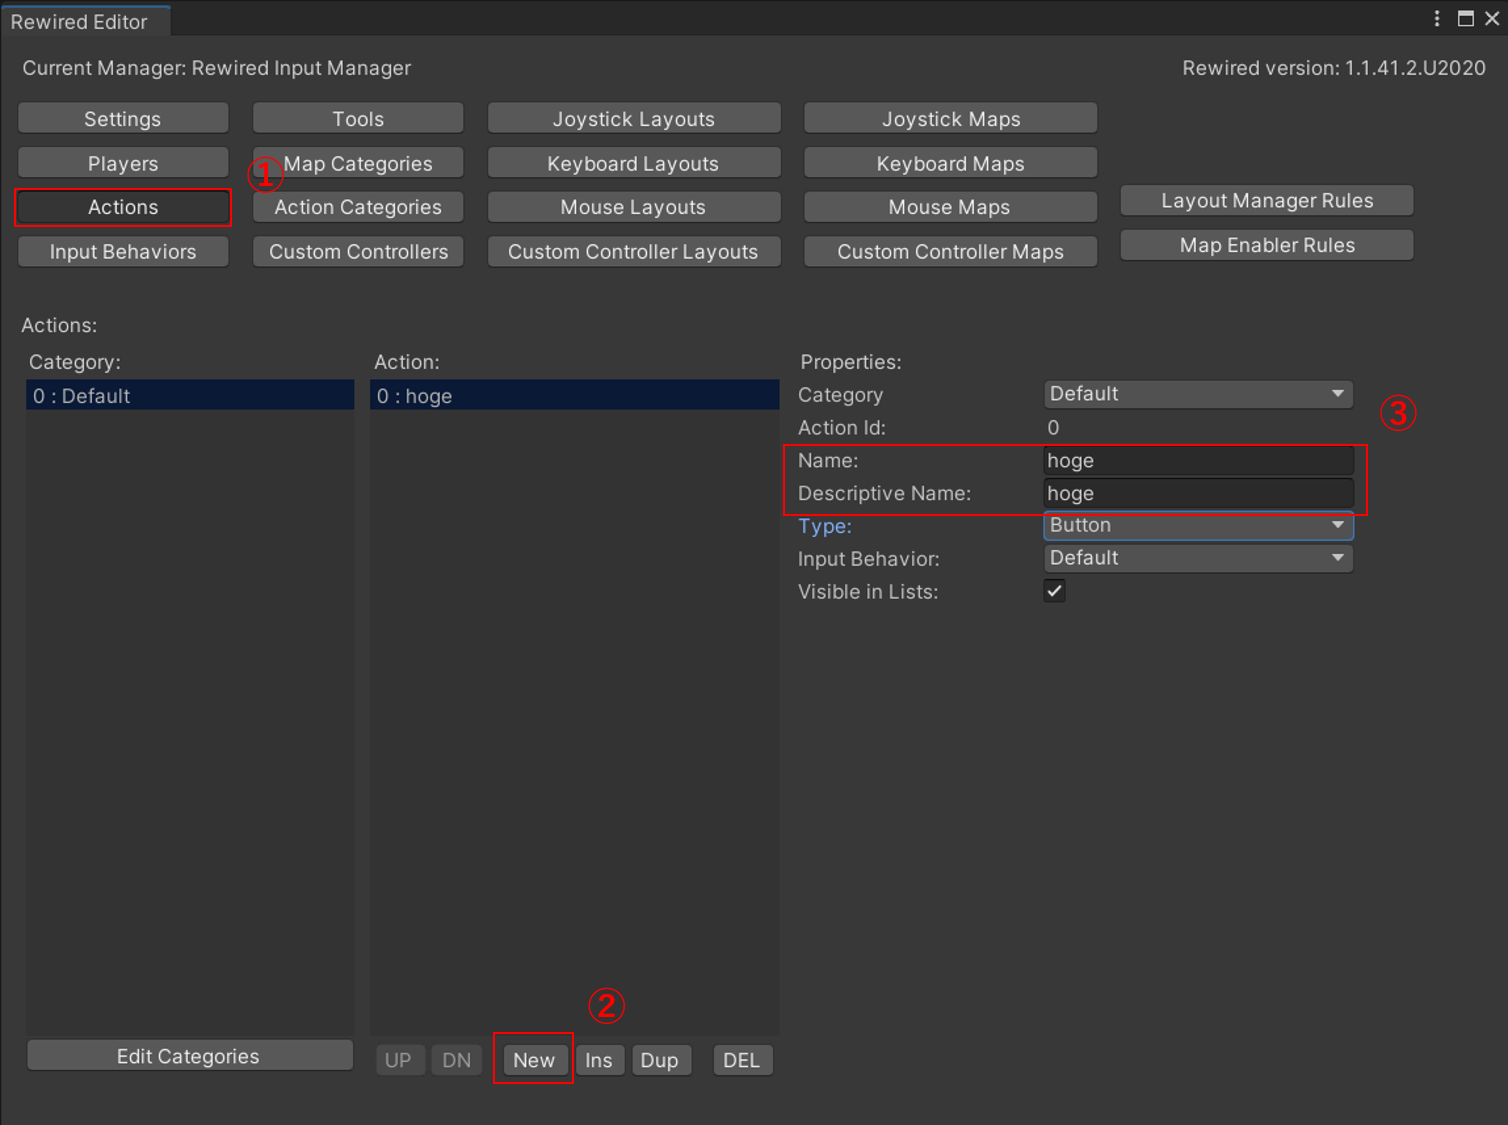
Task: Click the Name input field containing hoge
Action: point(1197,460)
